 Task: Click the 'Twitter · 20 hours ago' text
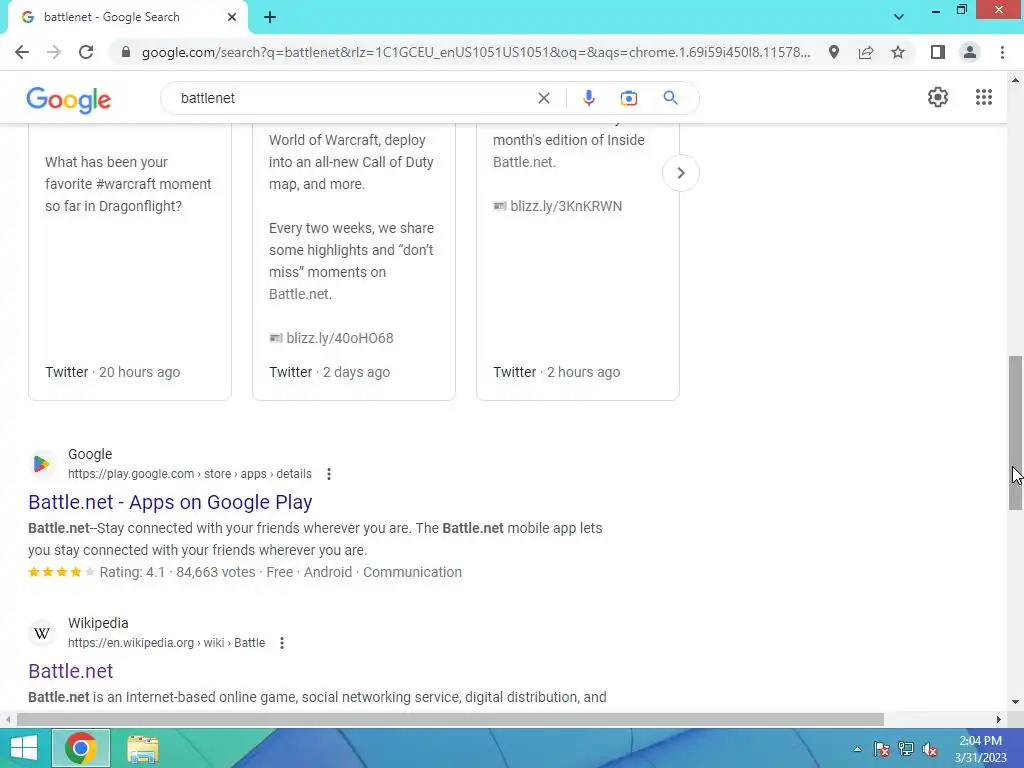point(112,372)
